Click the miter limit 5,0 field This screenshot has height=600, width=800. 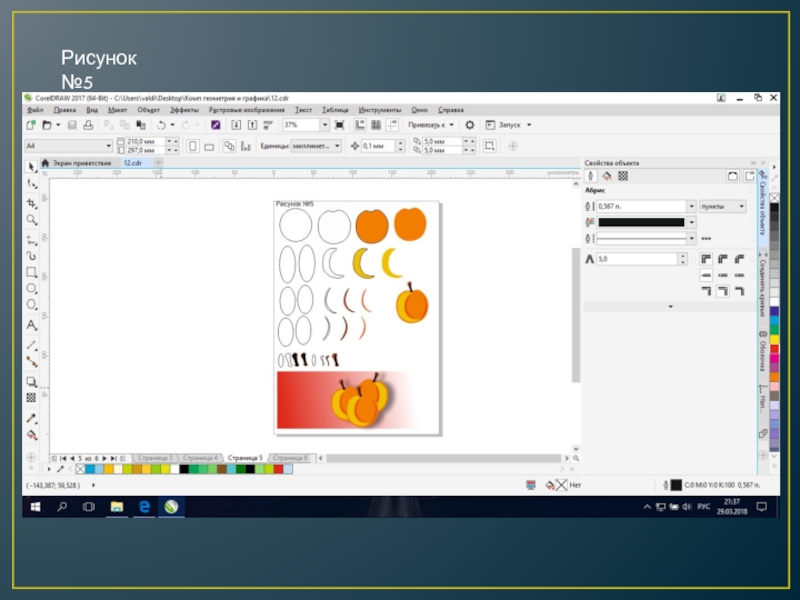click(x=637, y=259)
